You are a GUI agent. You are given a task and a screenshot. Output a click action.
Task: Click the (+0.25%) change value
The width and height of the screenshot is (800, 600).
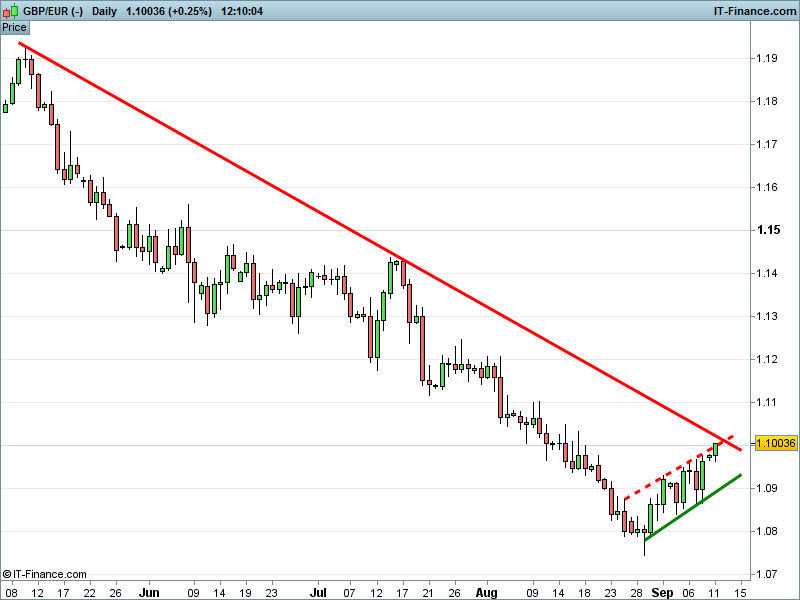coord(192,11)
